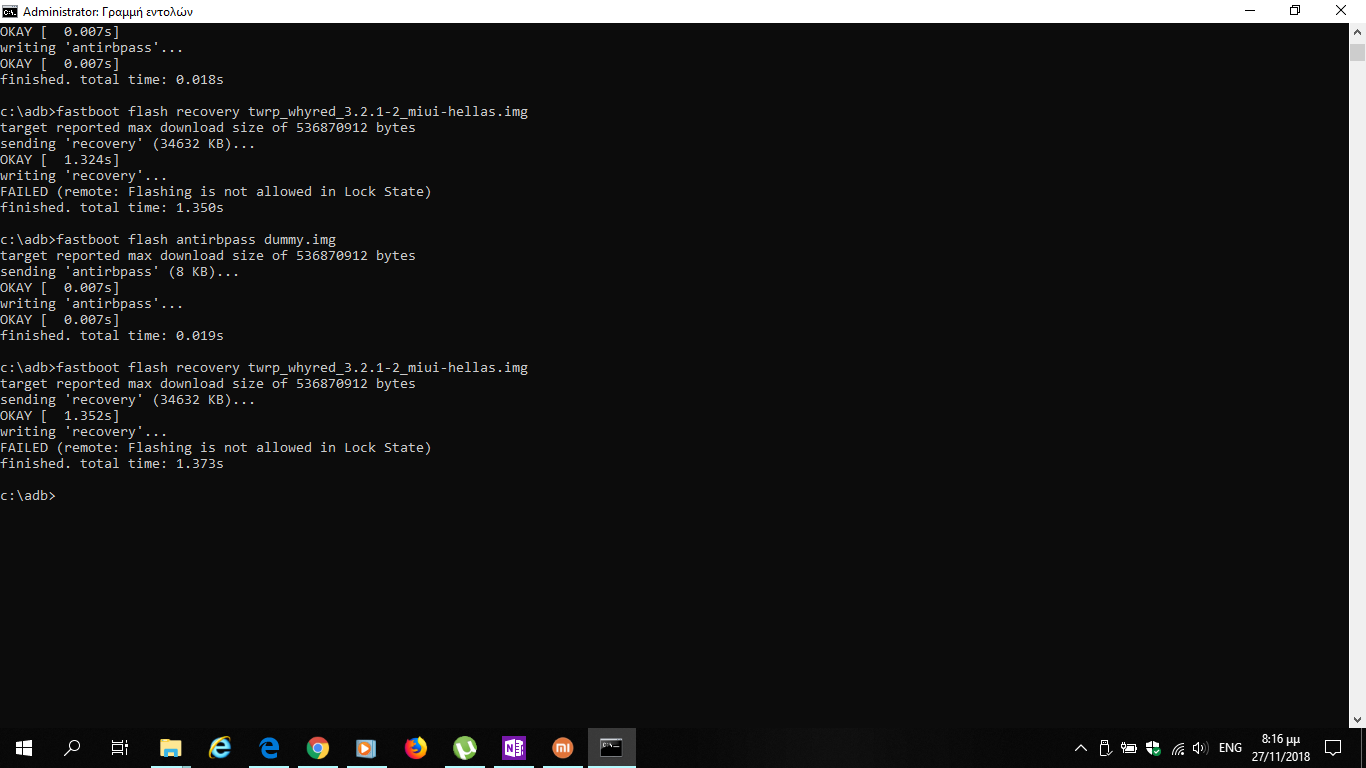Click the scrollbar down arrow in Command Prompt
Screen dimensions: 1366x768
coord(1357,719)
